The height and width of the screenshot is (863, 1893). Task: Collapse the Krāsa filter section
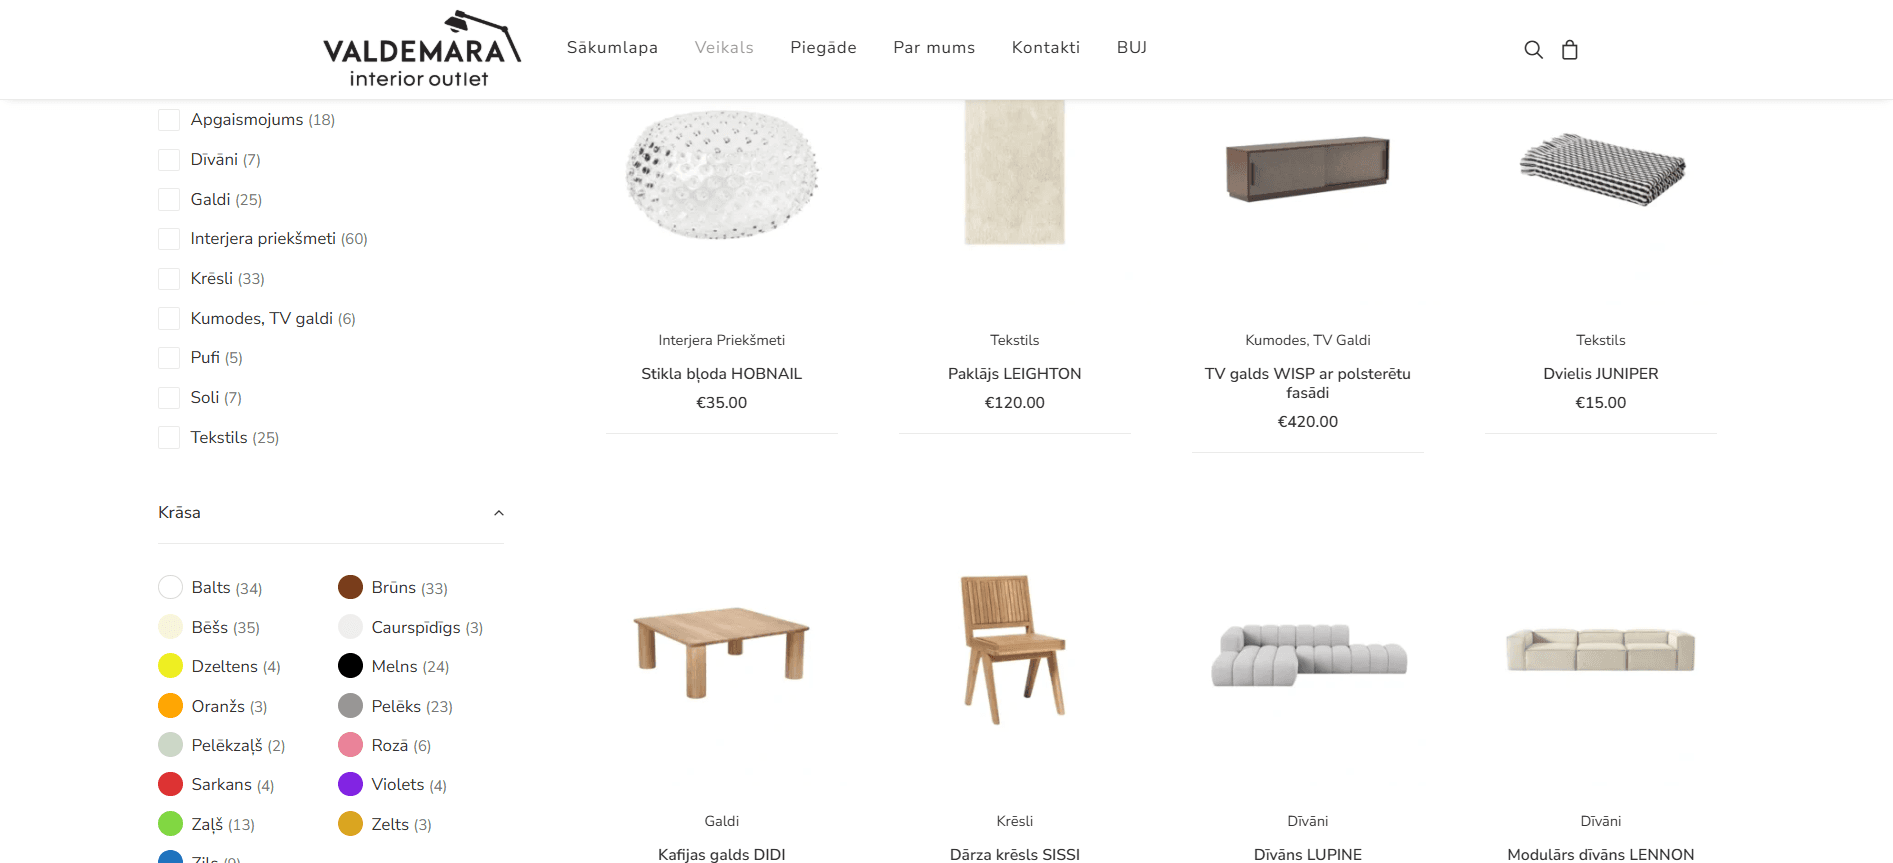coord(498,513)
